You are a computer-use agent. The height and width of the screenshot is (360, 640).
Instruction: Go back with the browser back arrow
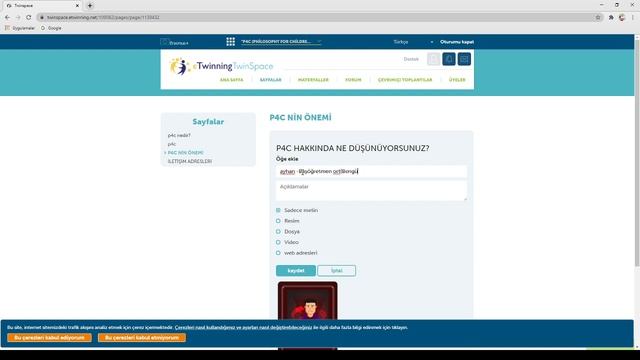tap(7, 17)
